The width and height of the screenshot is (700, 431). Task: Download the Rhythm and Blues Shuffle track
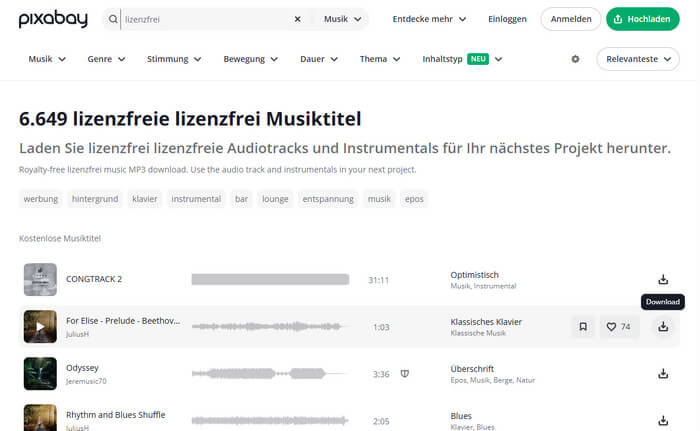(663, 421)
